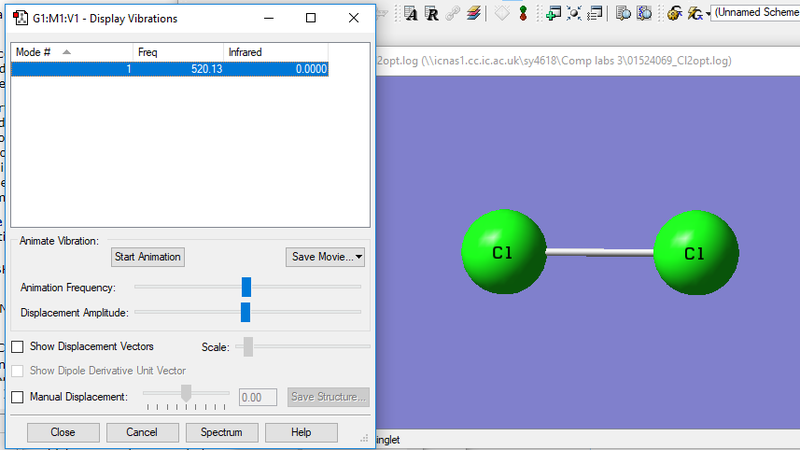
Task: Expand the Quick Launch dropdown arrow
Action: click(x=708, y=14)
